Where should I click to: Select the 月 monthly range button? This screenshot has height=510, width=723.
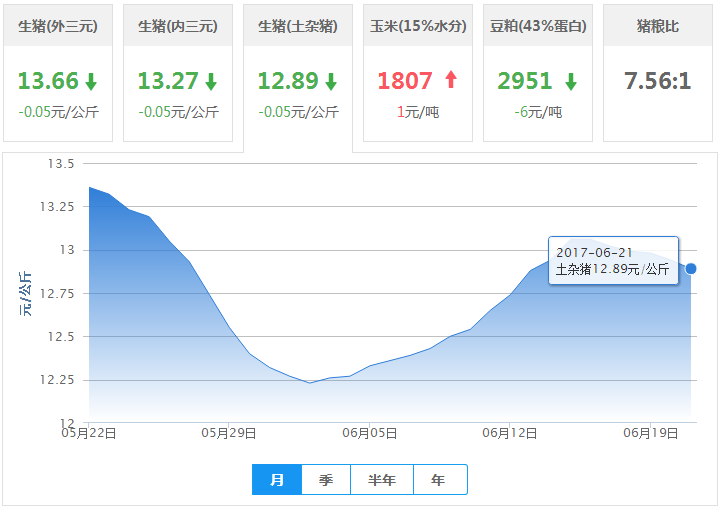click(277, 480)
